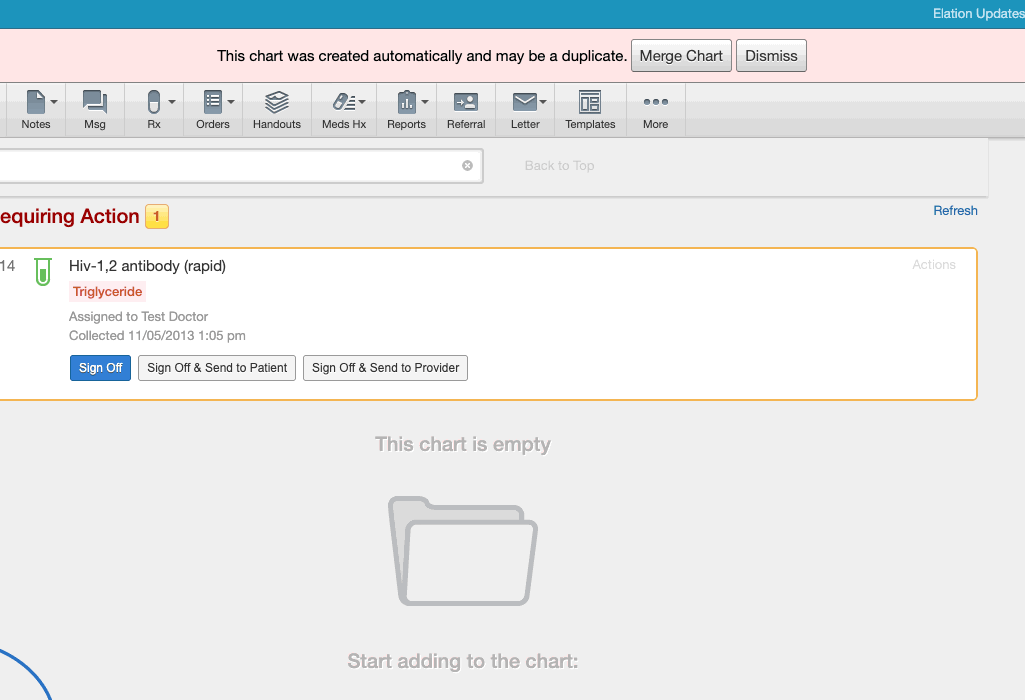Viewport: 1025px width, 700px height.
Task: Open the Notes document icon
Action: [35, 102]
